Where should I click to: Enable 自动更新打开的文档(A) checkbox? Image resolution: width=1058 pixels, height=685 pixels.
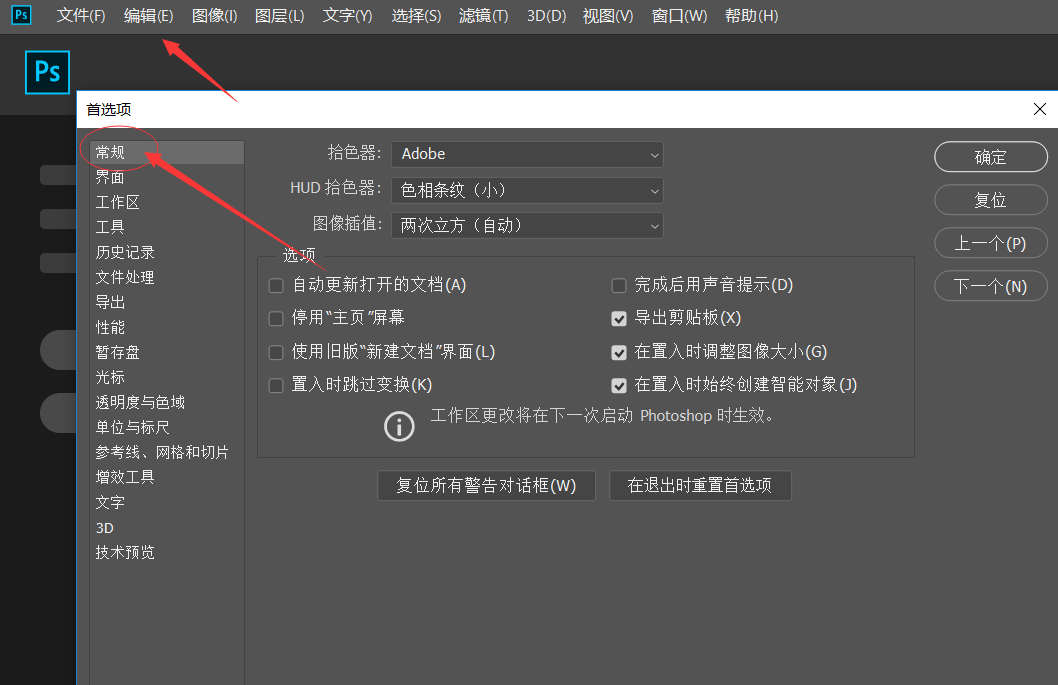pyautogui.click(x=276, y=285)
